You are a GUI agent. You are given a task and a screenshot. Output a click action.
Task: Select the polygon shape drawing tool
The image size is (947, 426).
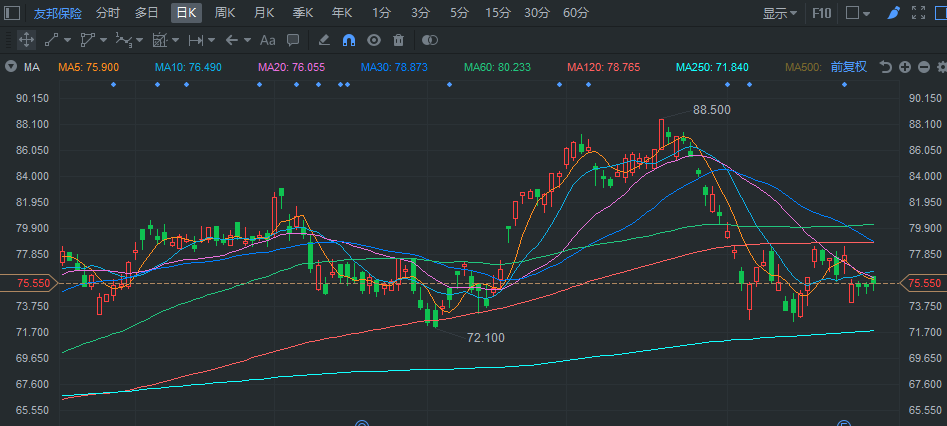(88, 40)
